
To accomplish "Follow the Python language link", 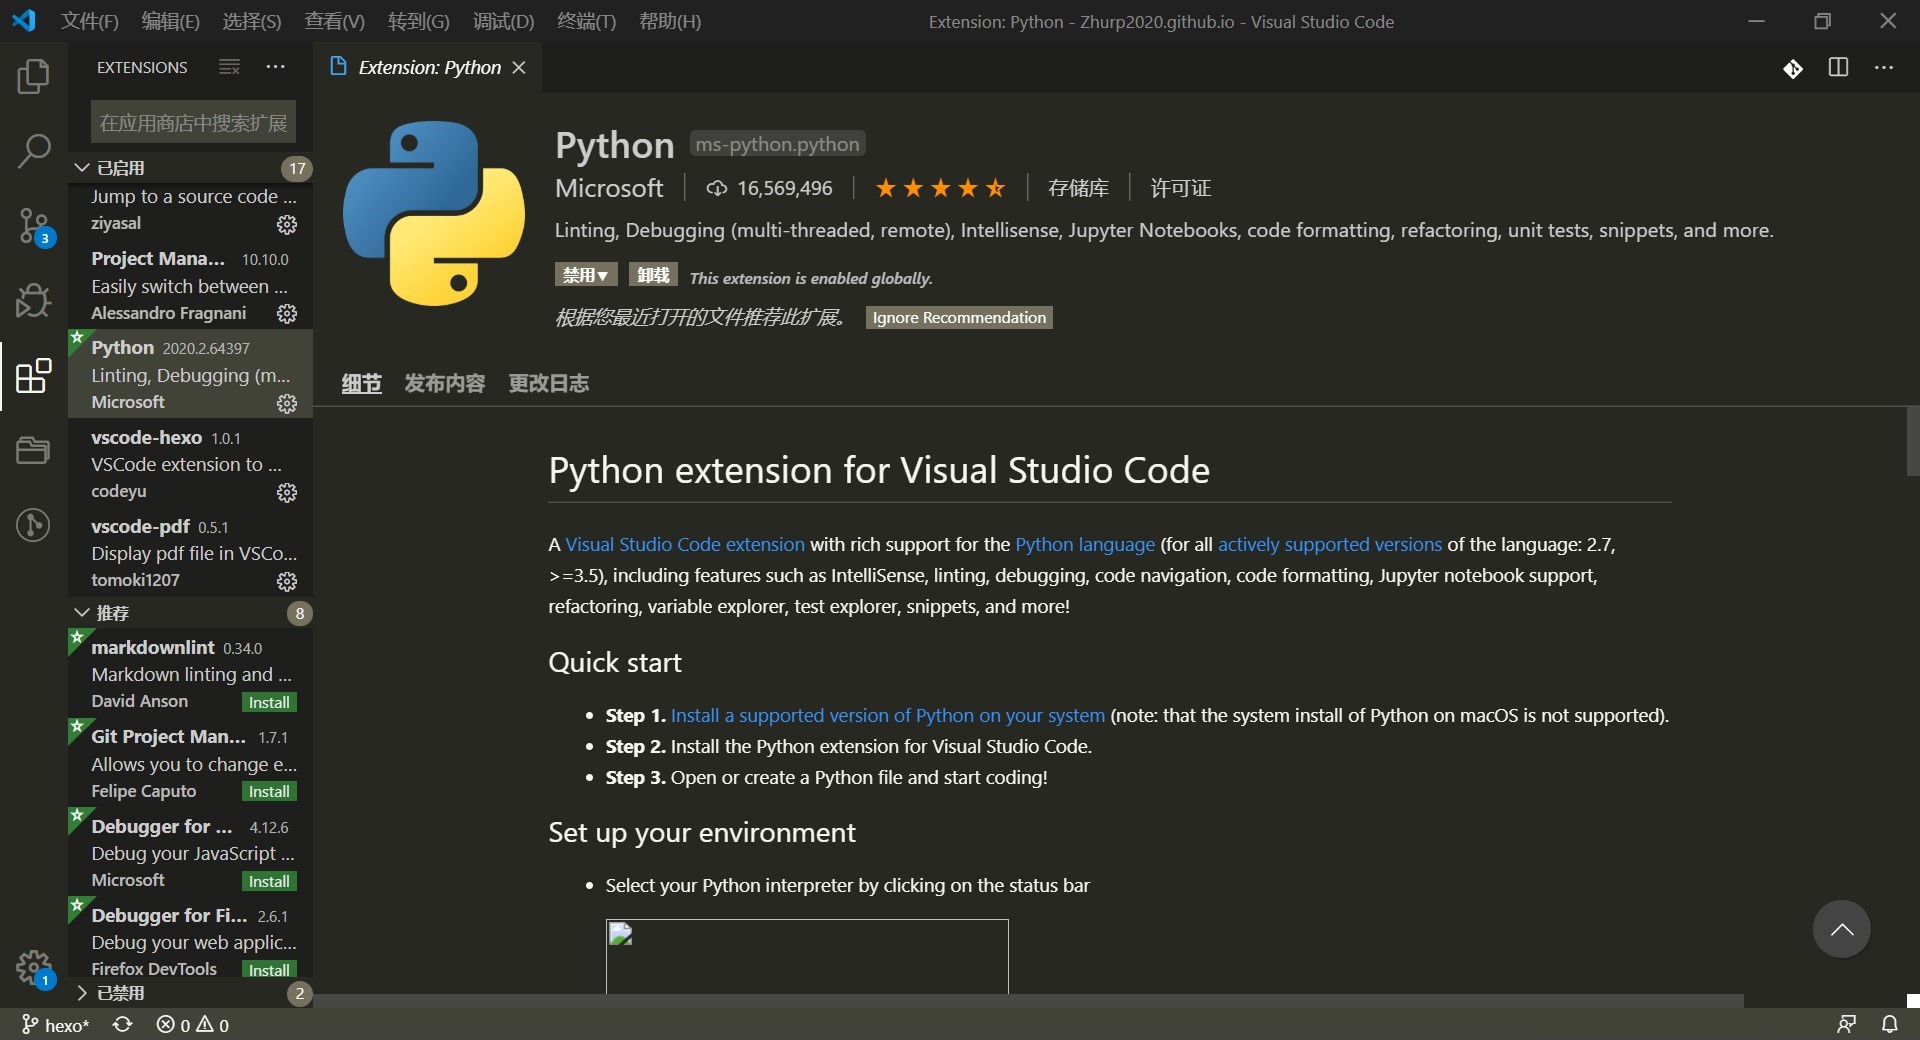I will pos(1085,544).
